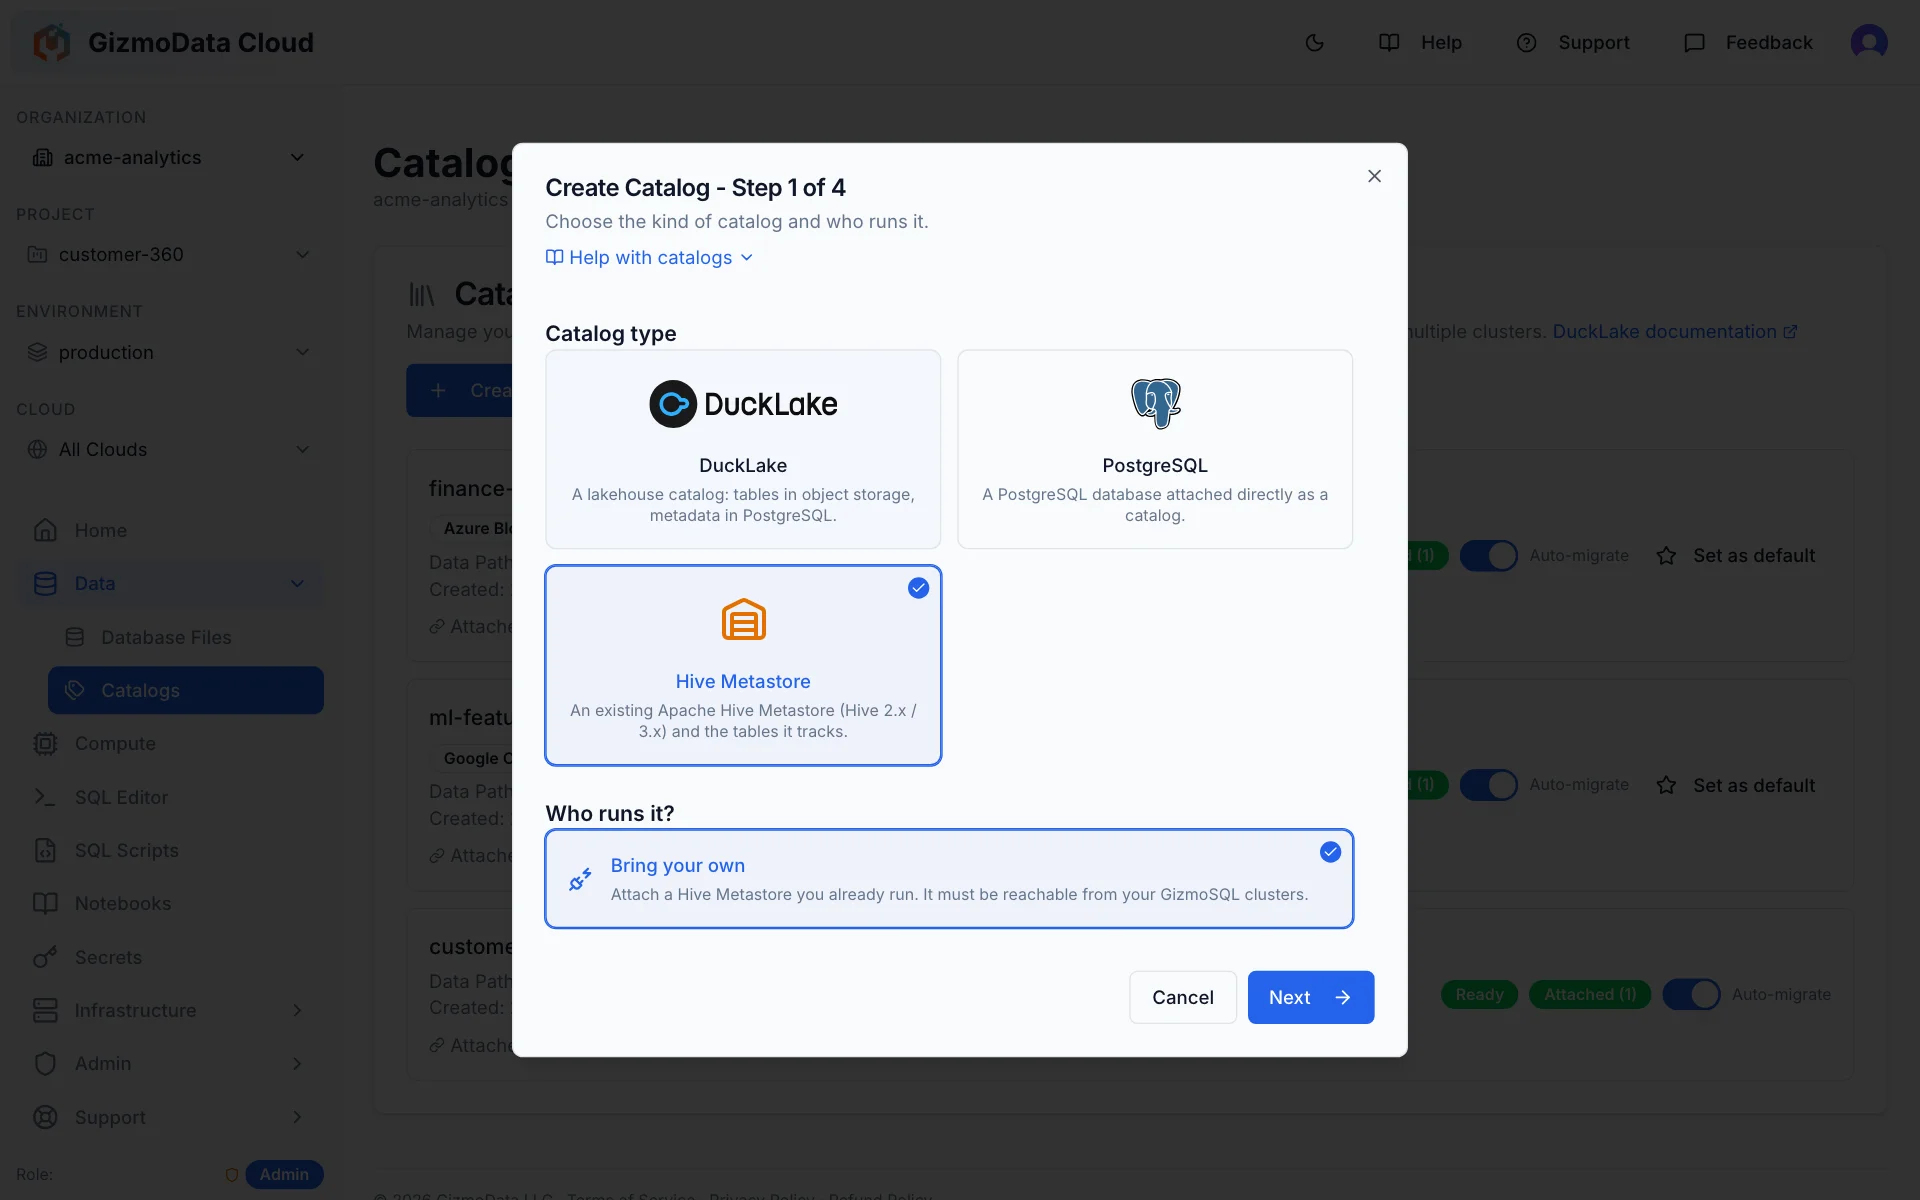Image resolution: width=1920 pixels, height=1200 pixels.
Task: Expand Infrastructure sidebar section
Action: point(170,1010)
